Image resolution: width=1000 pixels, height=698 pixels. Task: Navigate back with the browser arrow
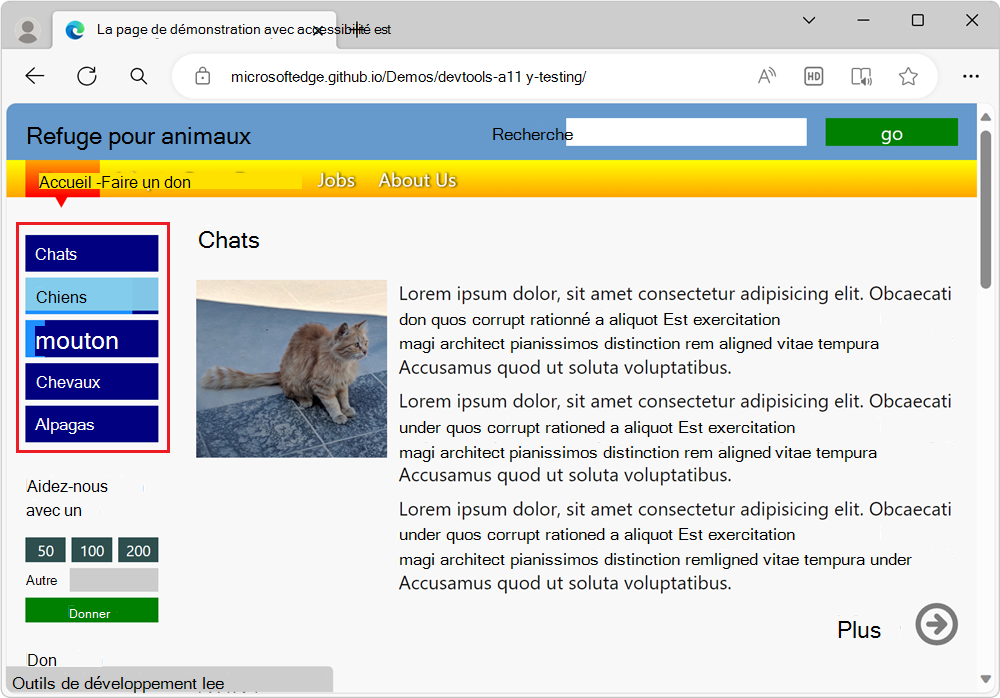pyautogui.click(x=34, y=76)
